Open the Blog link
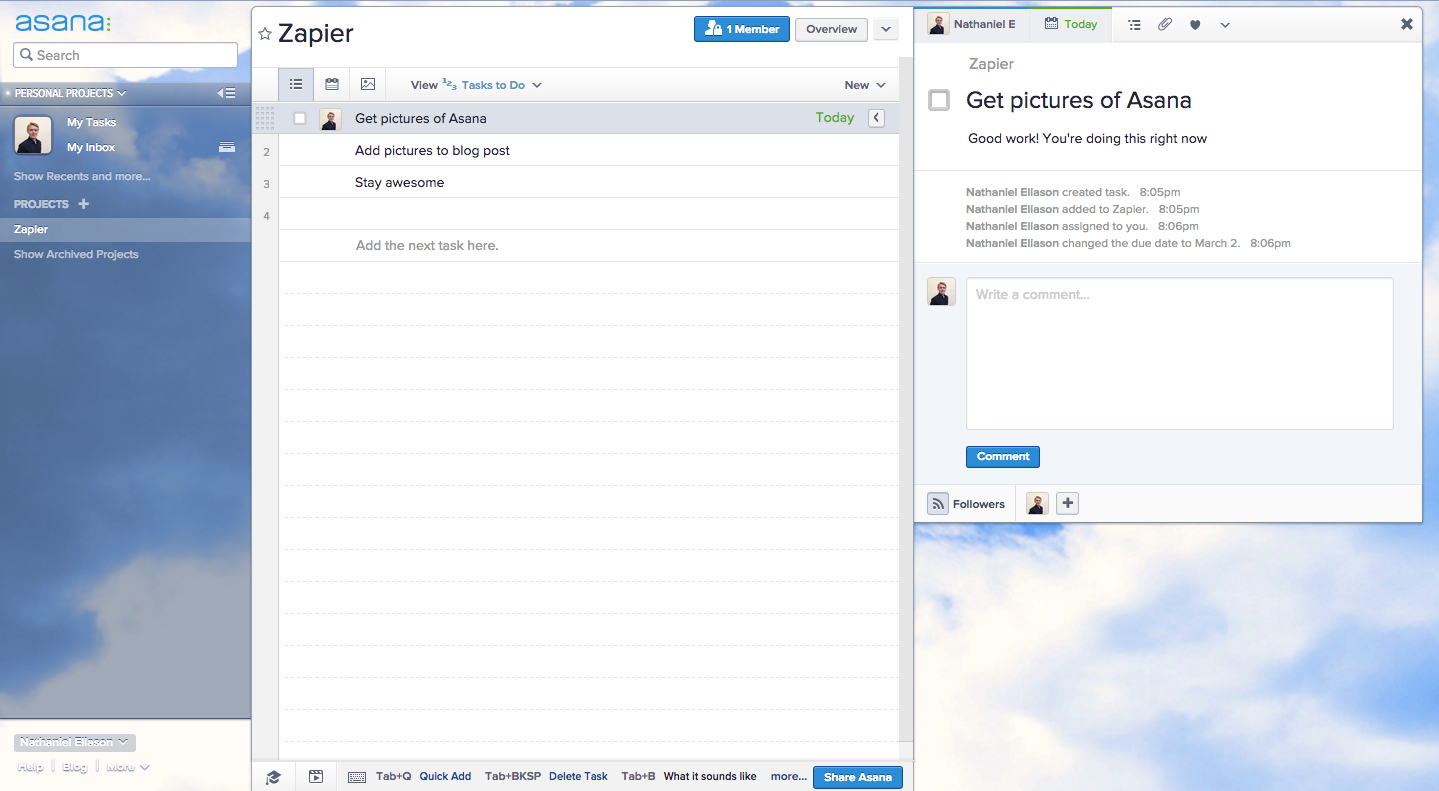Screen dimensions: 1439x791 [x=75, y=767]
